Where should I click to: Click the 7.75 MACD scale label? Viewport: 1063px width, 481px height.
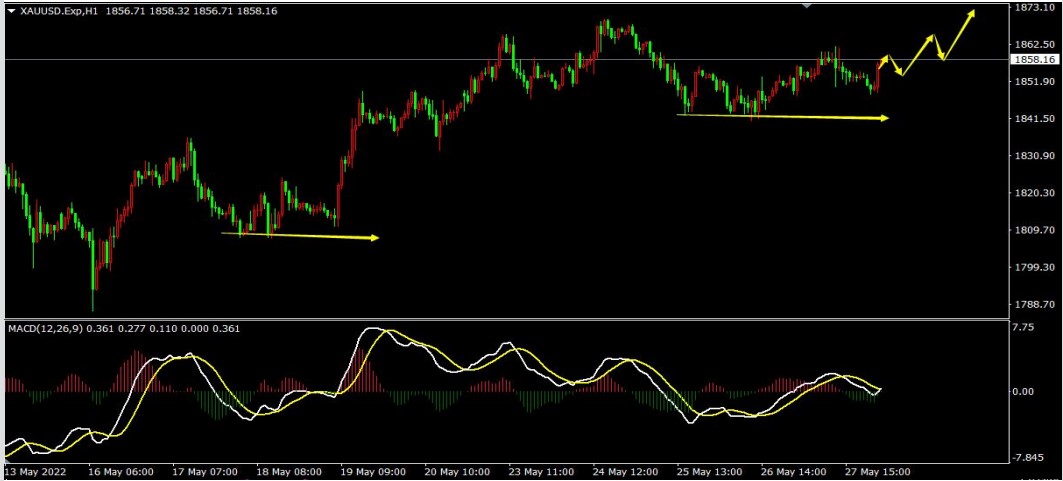[x=1024, y=327]
